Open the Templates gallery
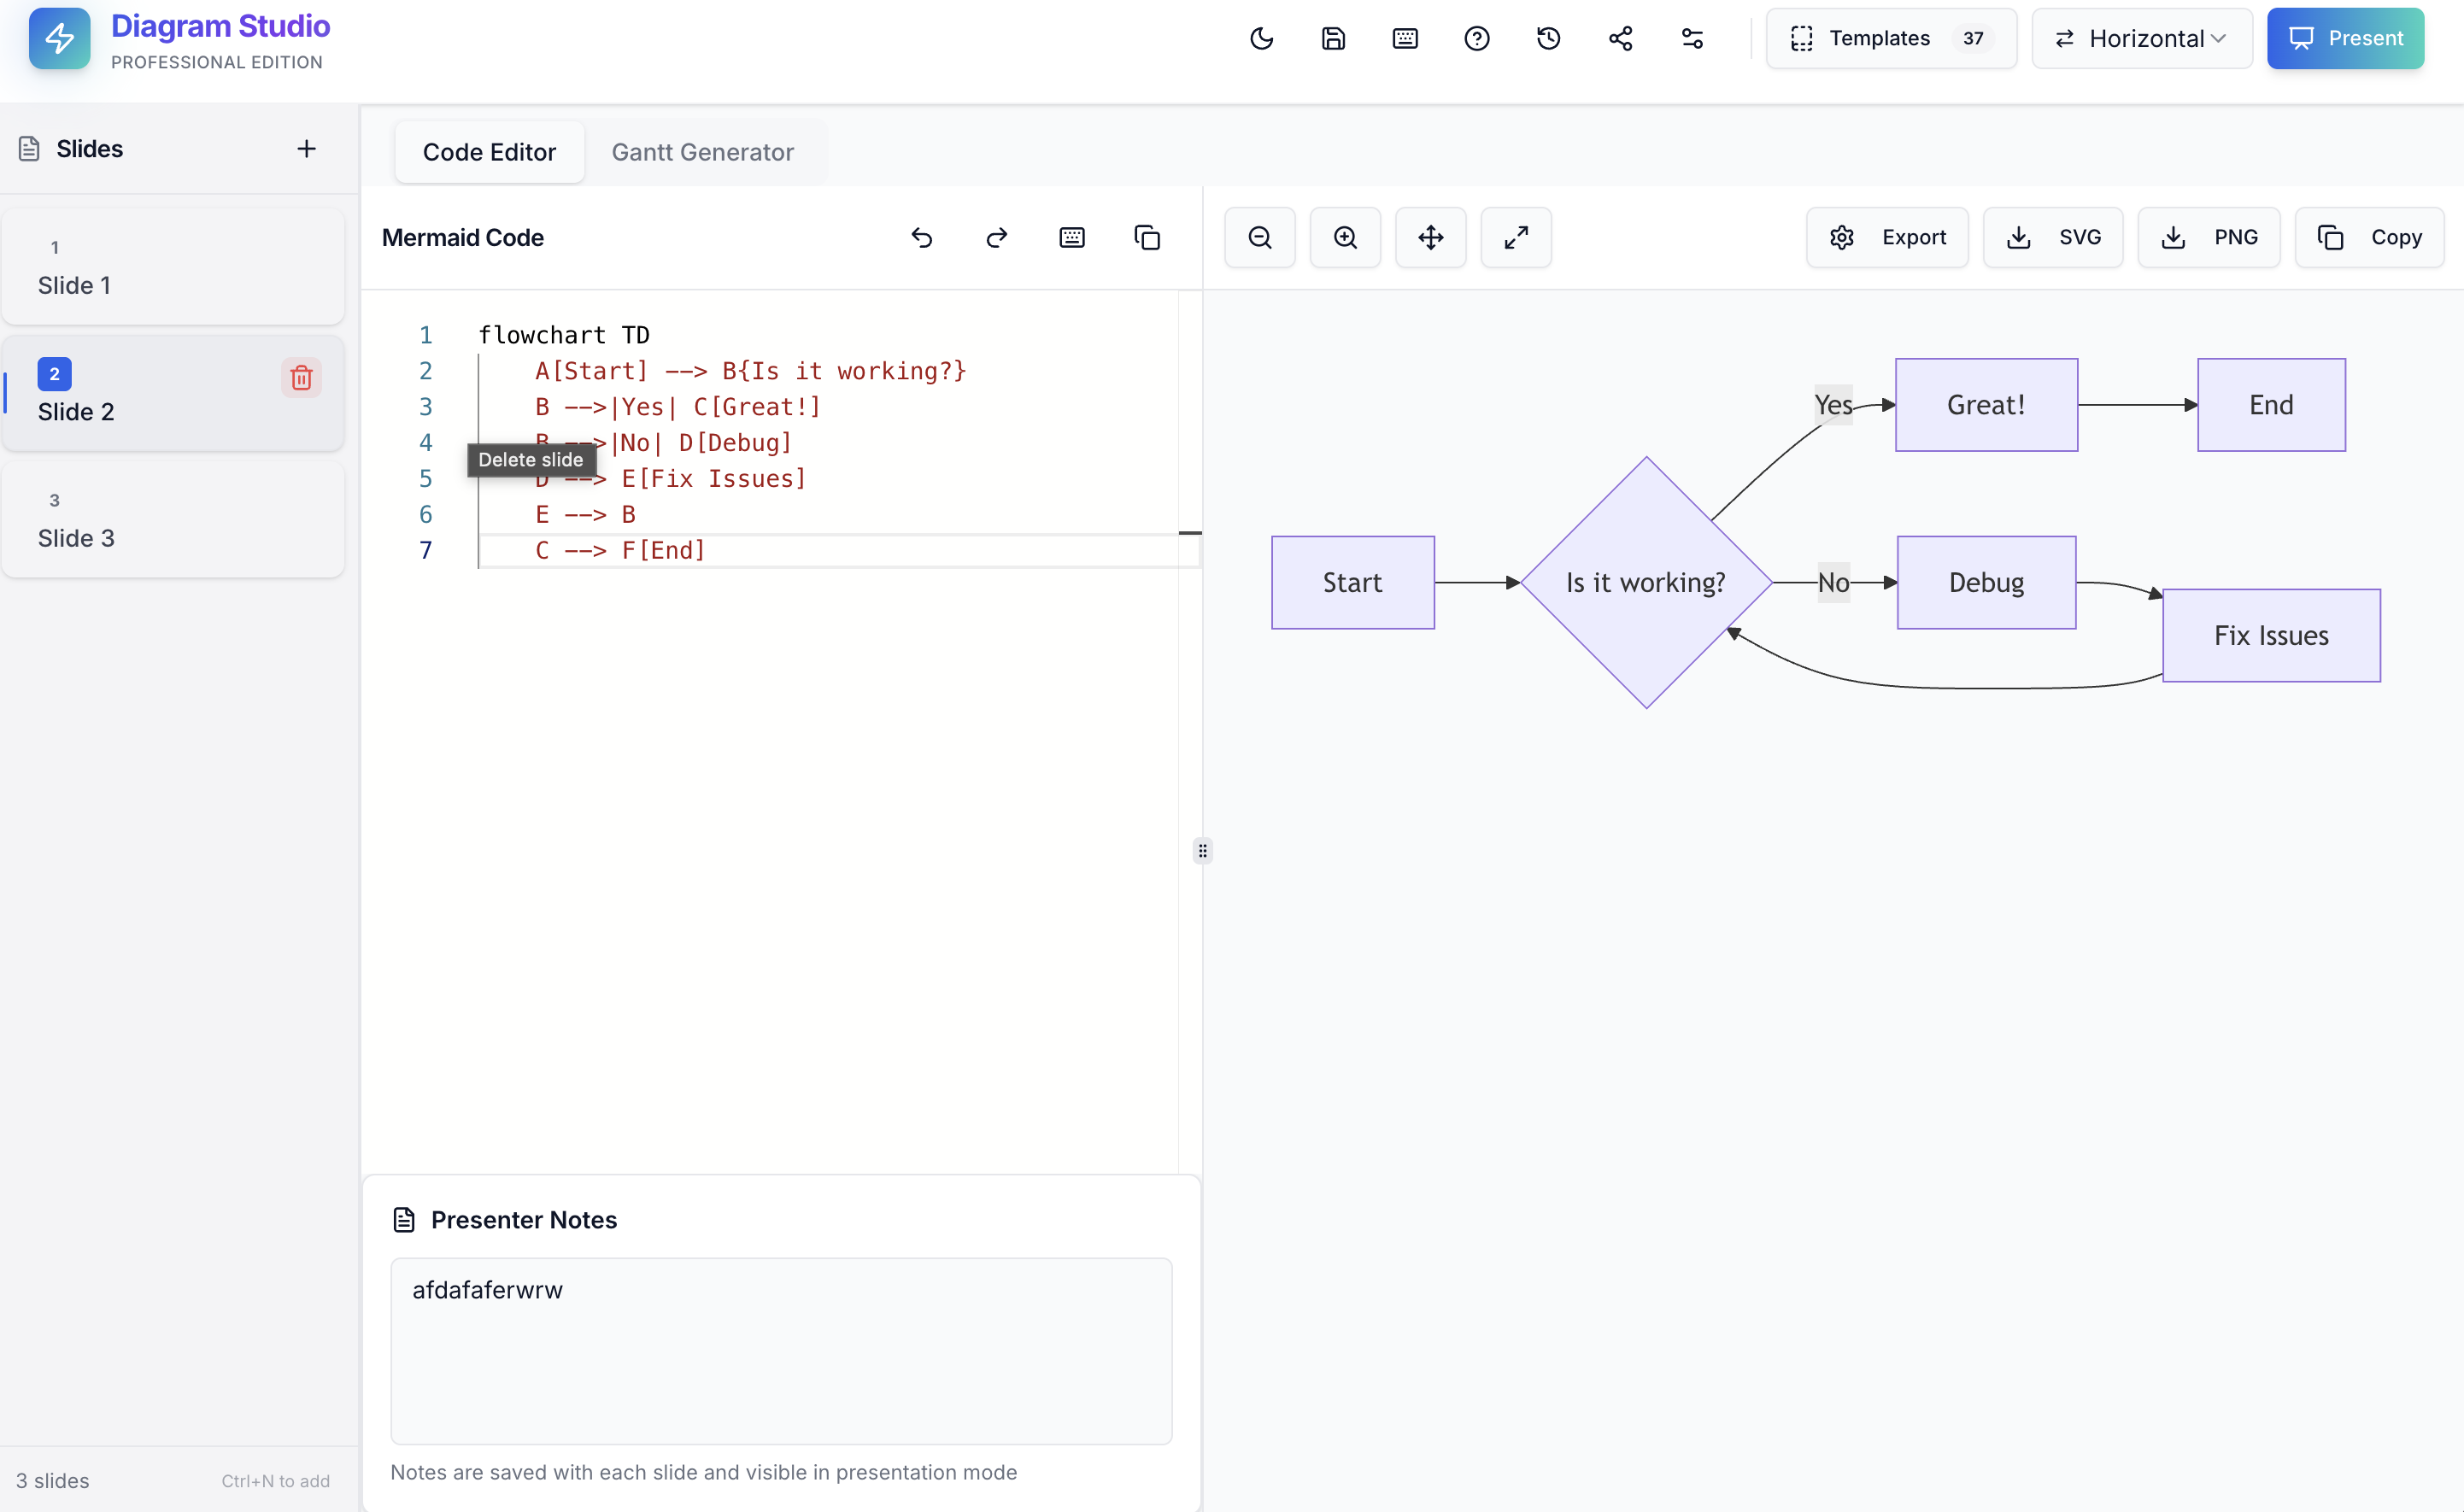 tap(1889, 38)
